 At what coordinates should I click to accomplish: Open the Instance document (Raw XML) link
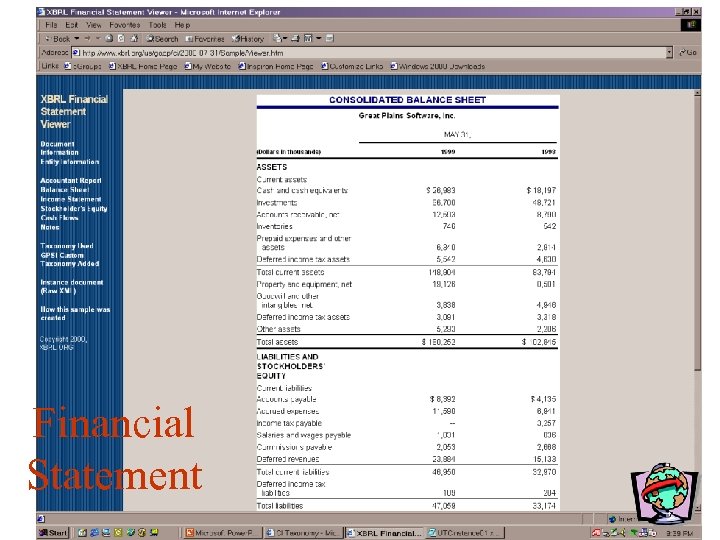tap(72, 287)
